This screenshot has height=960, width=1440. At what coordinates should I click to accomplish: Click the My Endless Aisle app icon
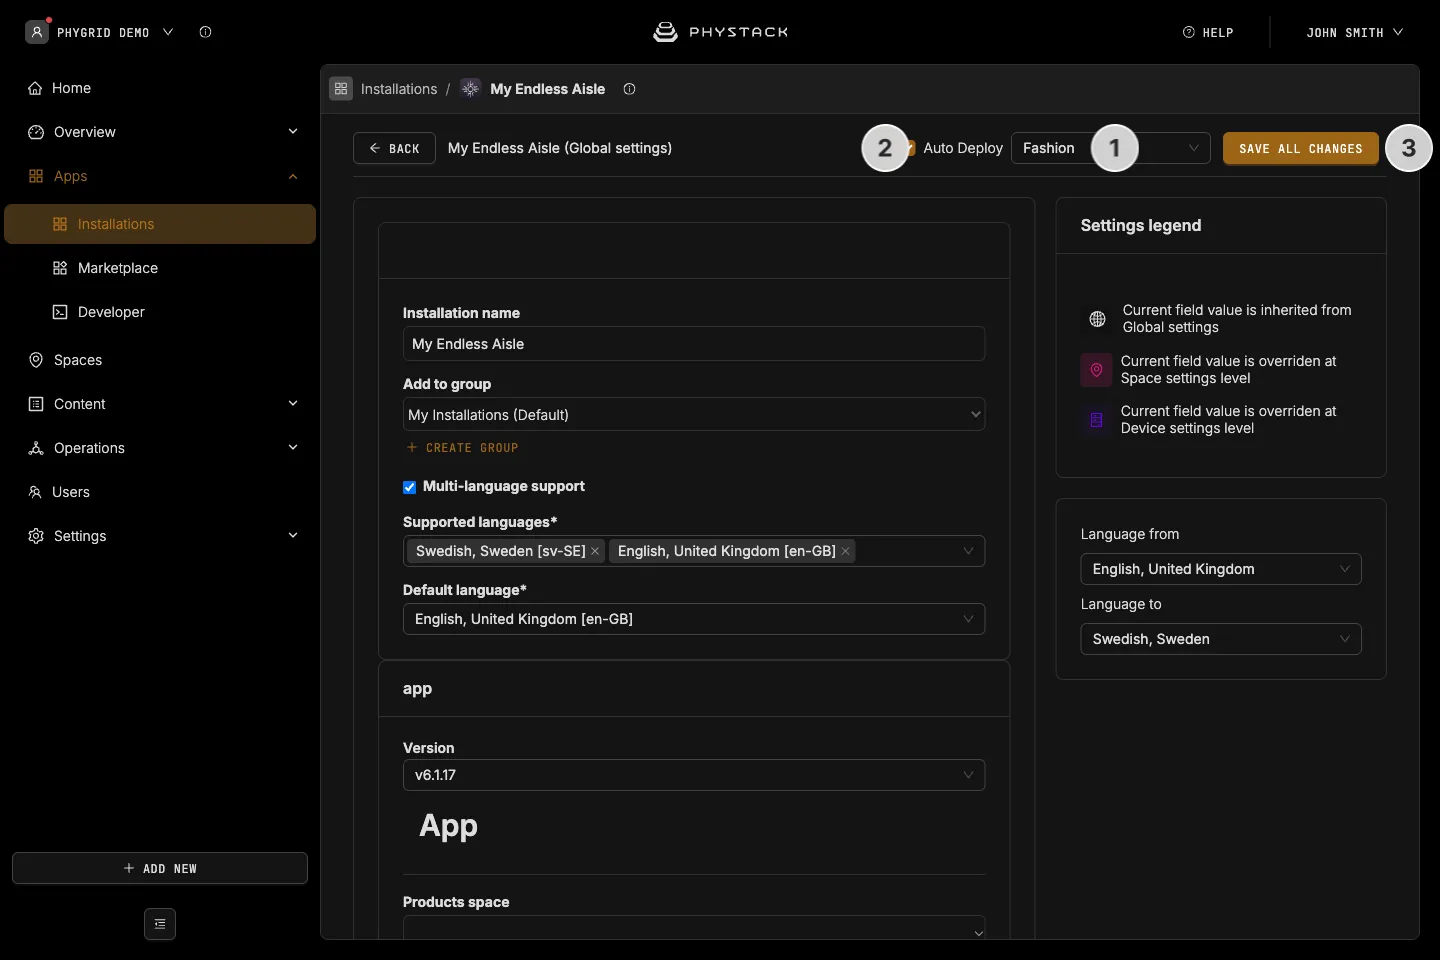tap(470, 89)
